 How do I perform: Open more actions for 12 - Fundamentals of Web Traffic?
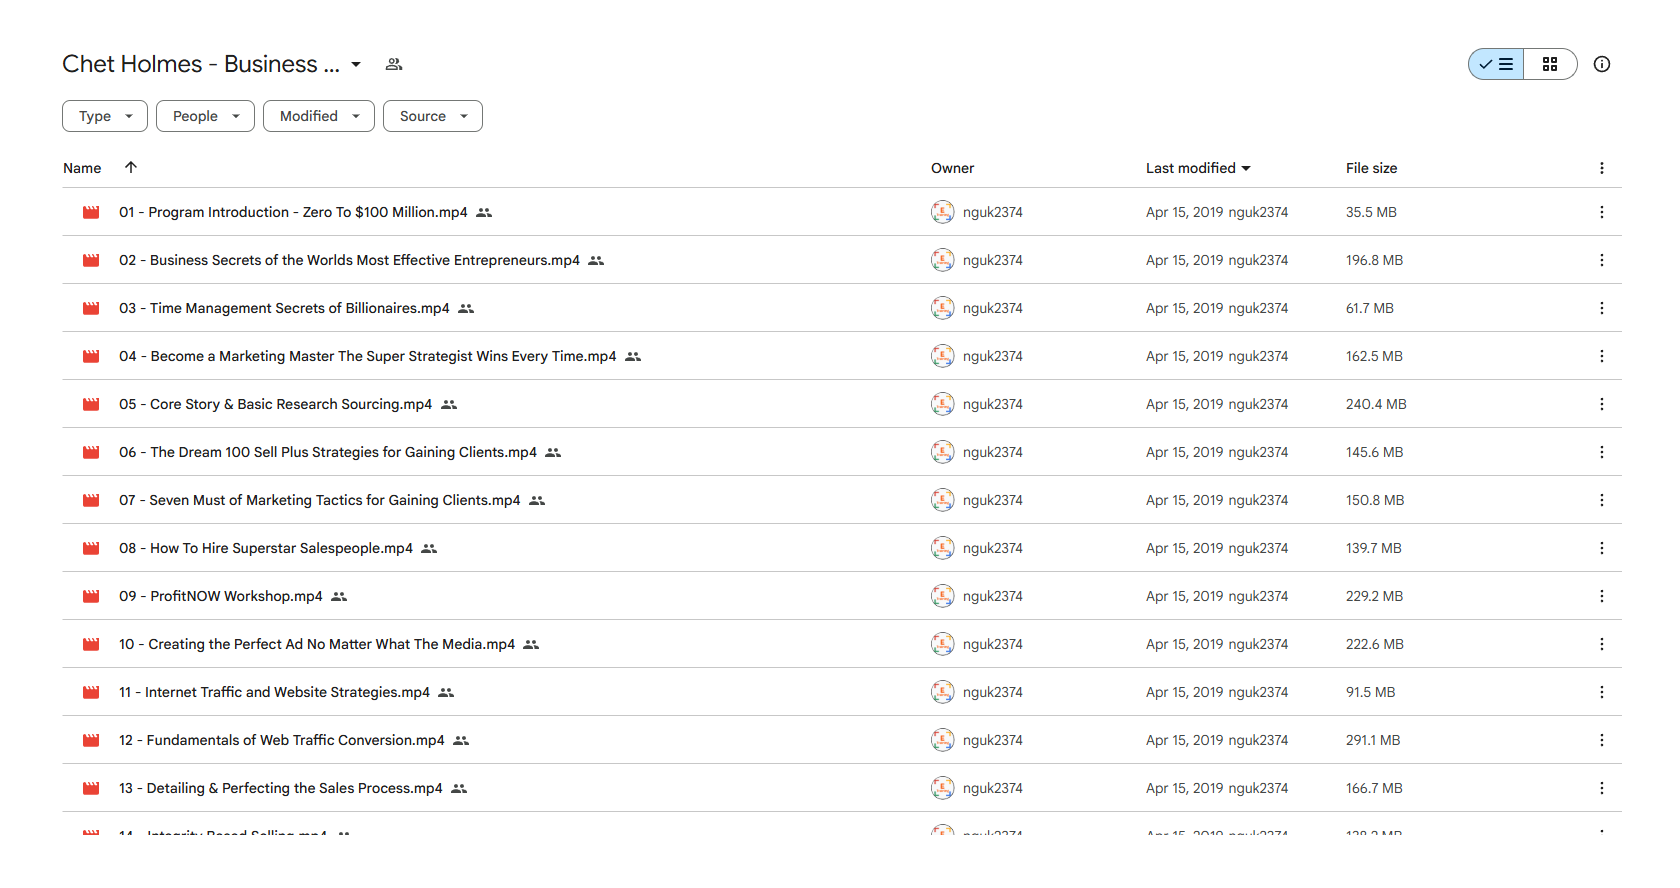click(x=1602, y=740)
